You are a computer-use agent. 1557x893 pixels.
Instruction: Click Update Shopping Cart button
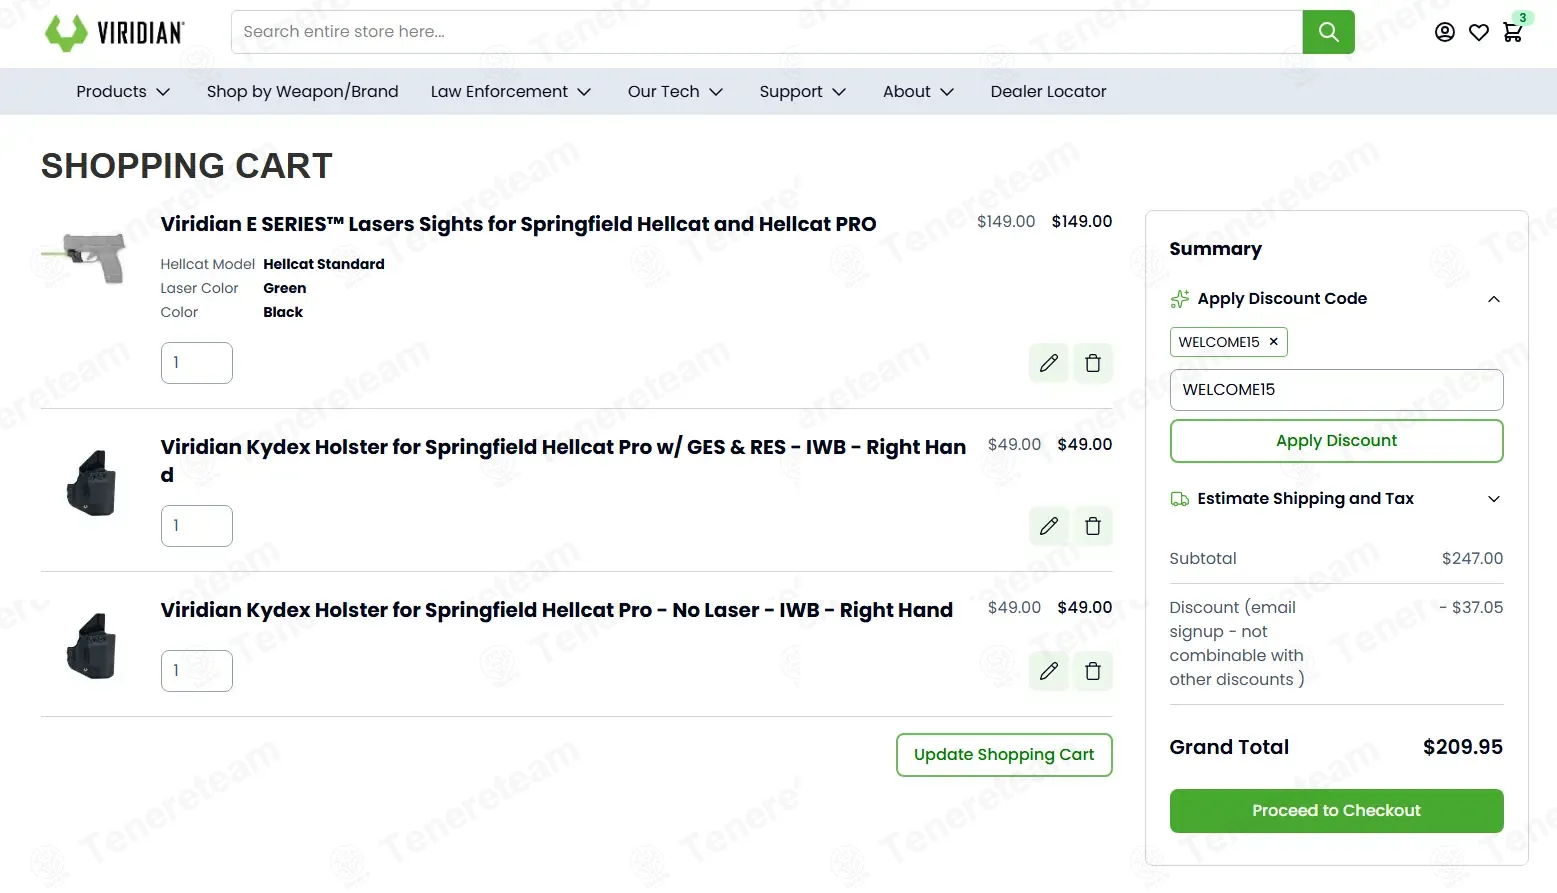pos(1004,755)
